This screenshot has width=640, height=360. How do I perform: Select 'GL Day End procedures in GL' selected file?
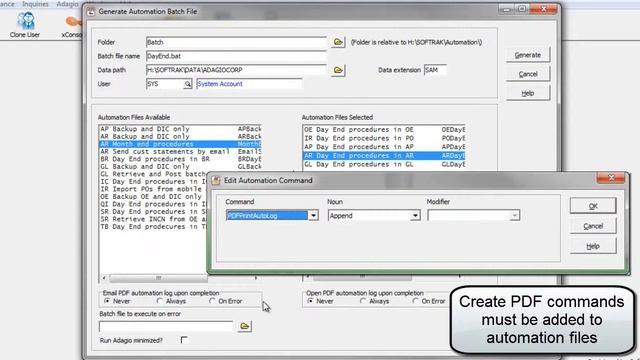tap(384, 164)
